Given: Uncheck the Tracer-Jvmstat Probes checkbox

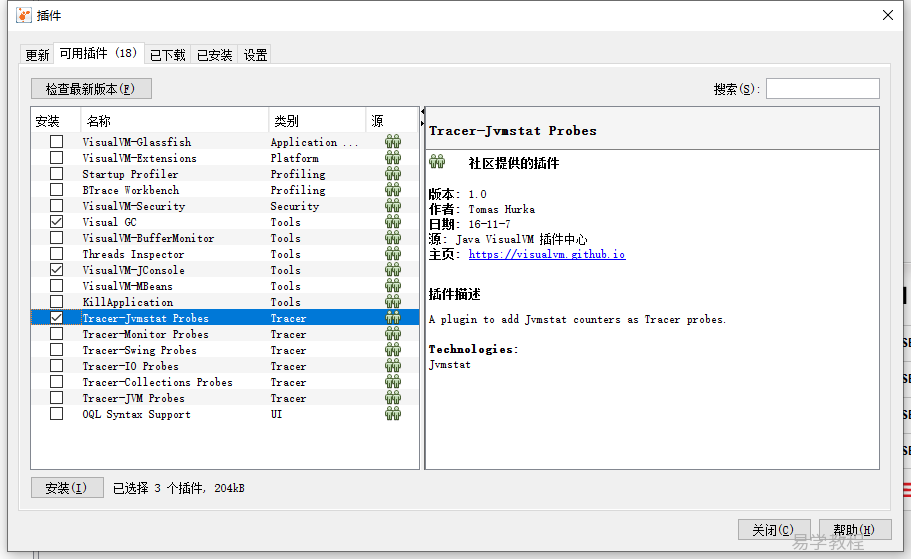Looking at the screenshot, I should (56, 317).
